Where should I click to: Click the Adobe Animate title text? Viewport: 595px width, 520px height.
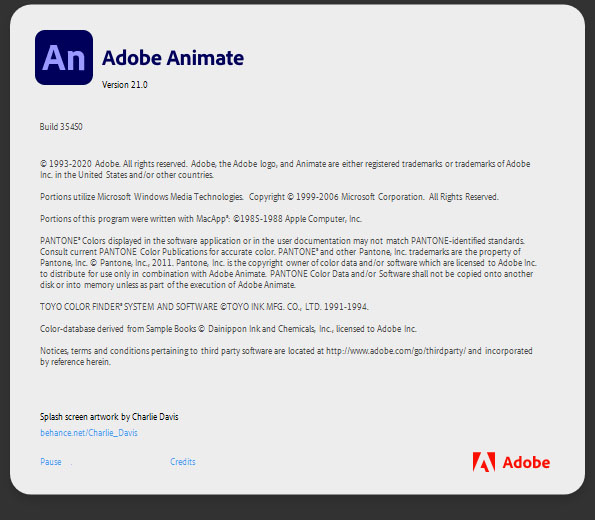tap(173, 58)
